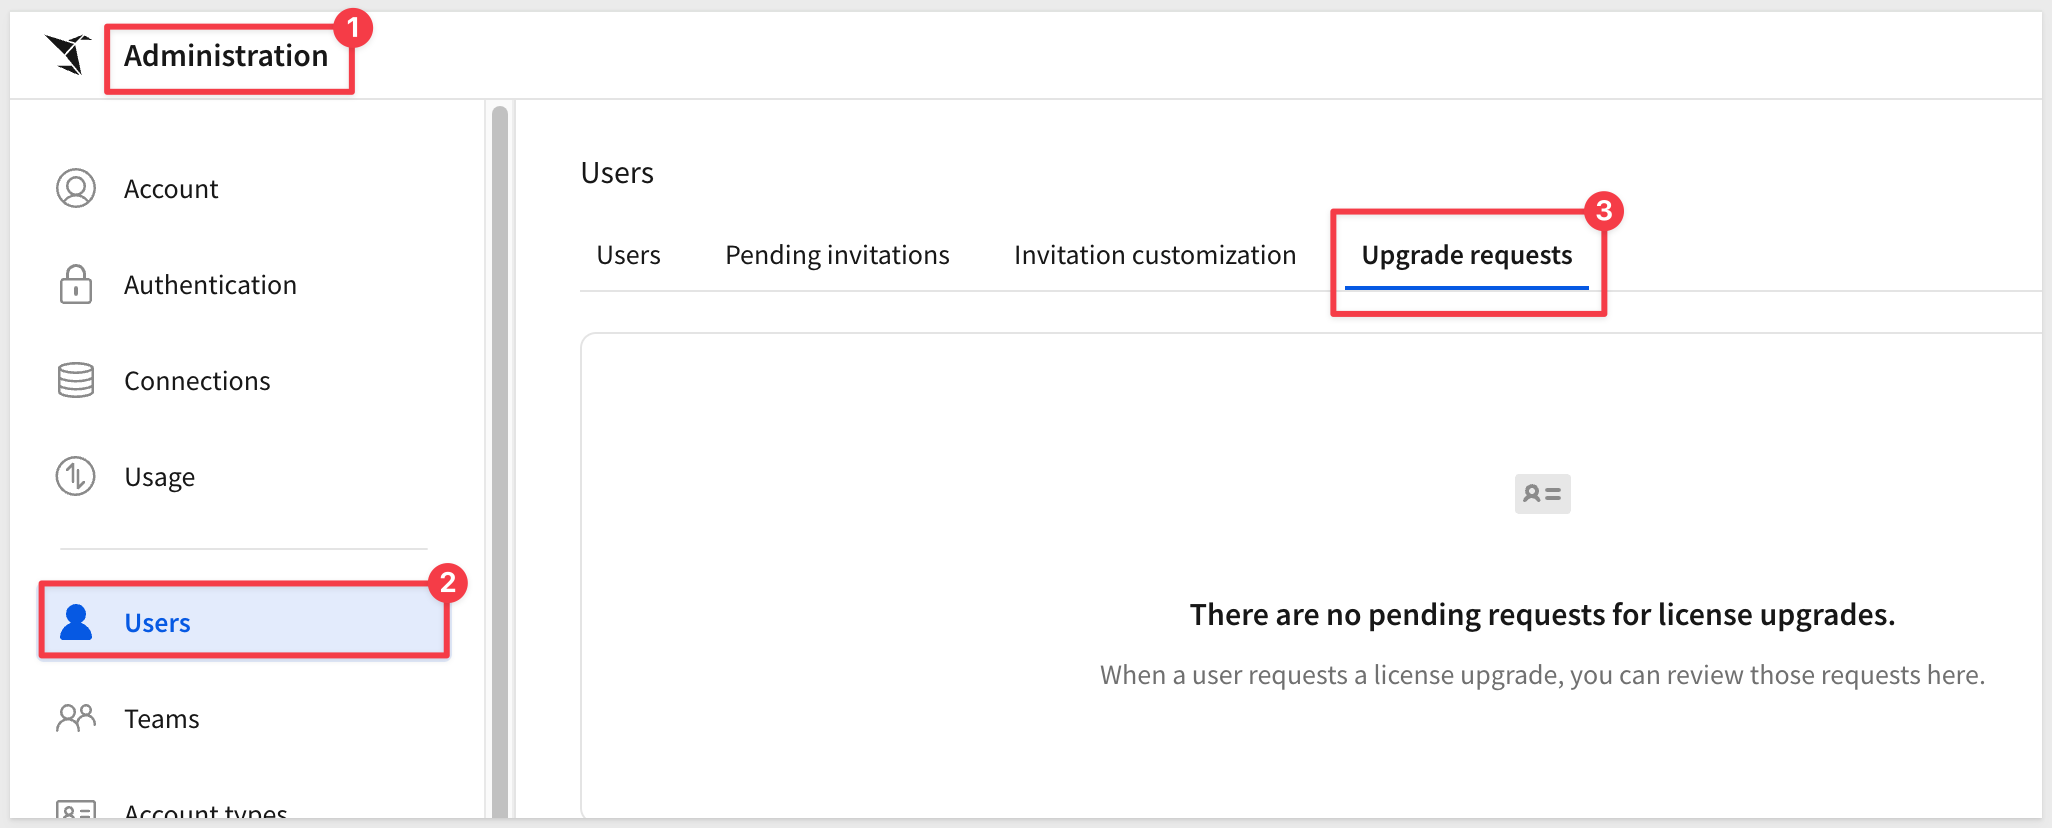Click the sidebar vertical scrollbar
2052x828 pixels.
point(500,460)
